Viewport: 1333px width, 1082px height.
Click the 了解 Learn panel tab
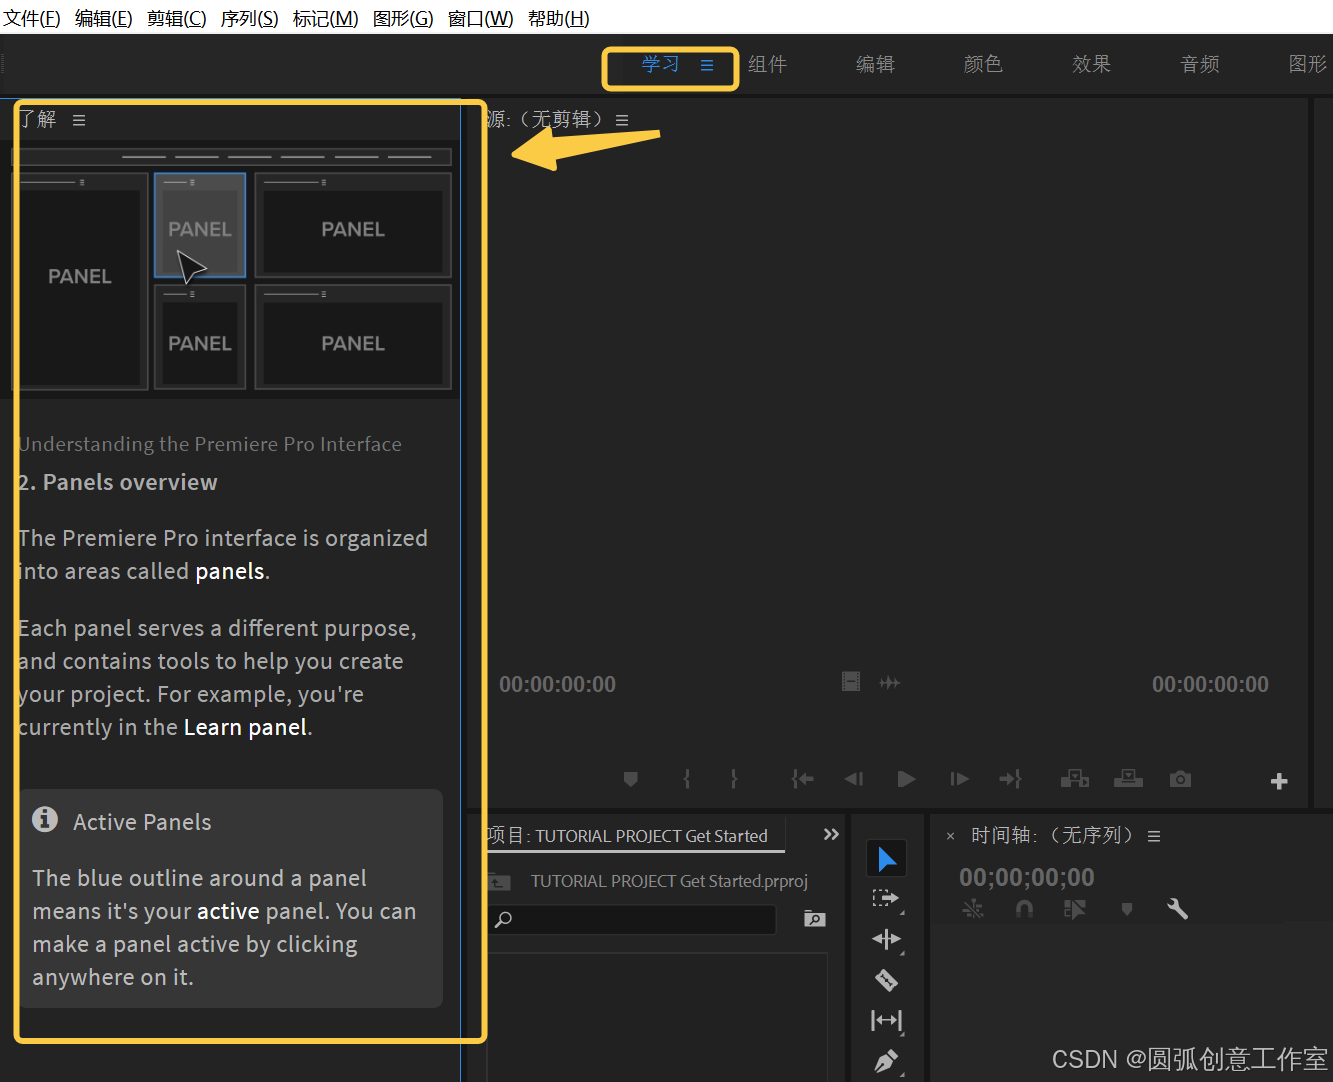pyautogui.click(x=38, y=120)
